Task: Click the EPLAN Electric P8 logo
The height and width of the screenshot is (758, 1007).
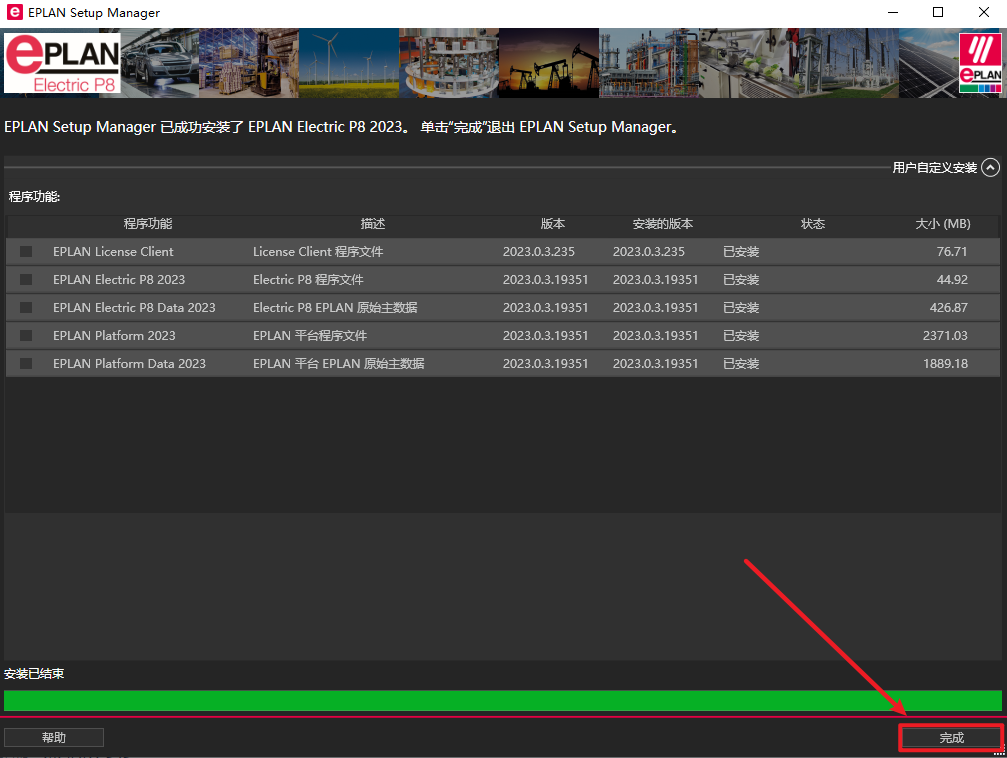Action: tap(62, 64)
